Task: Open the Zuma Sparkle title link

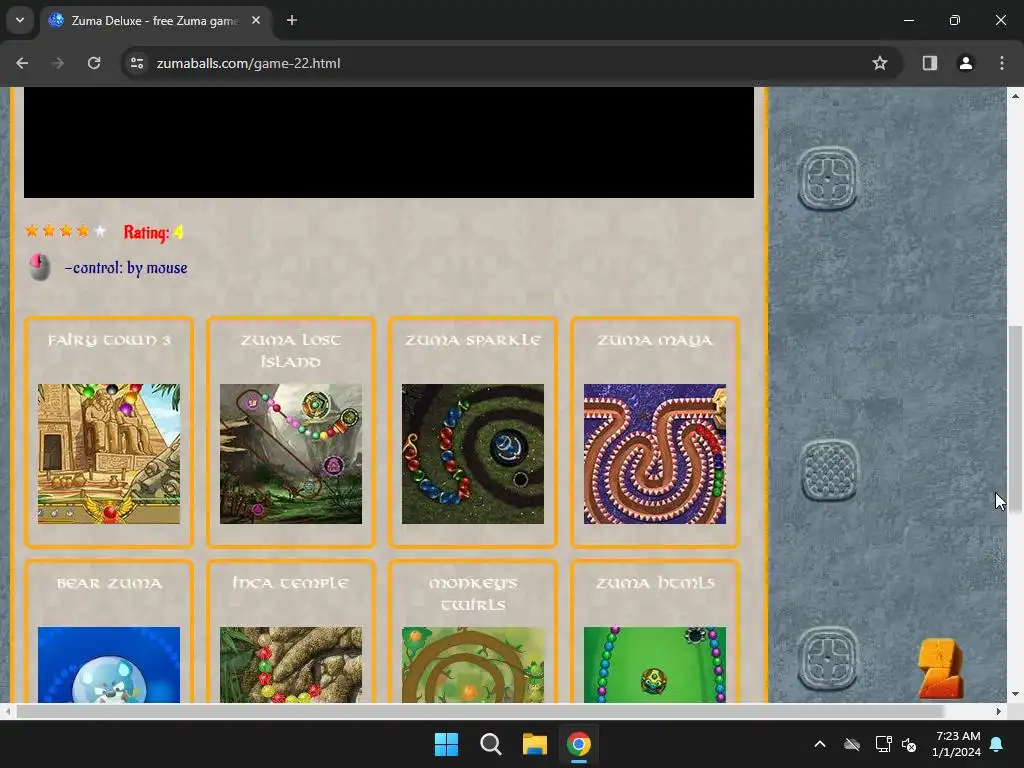Action: 473,340
